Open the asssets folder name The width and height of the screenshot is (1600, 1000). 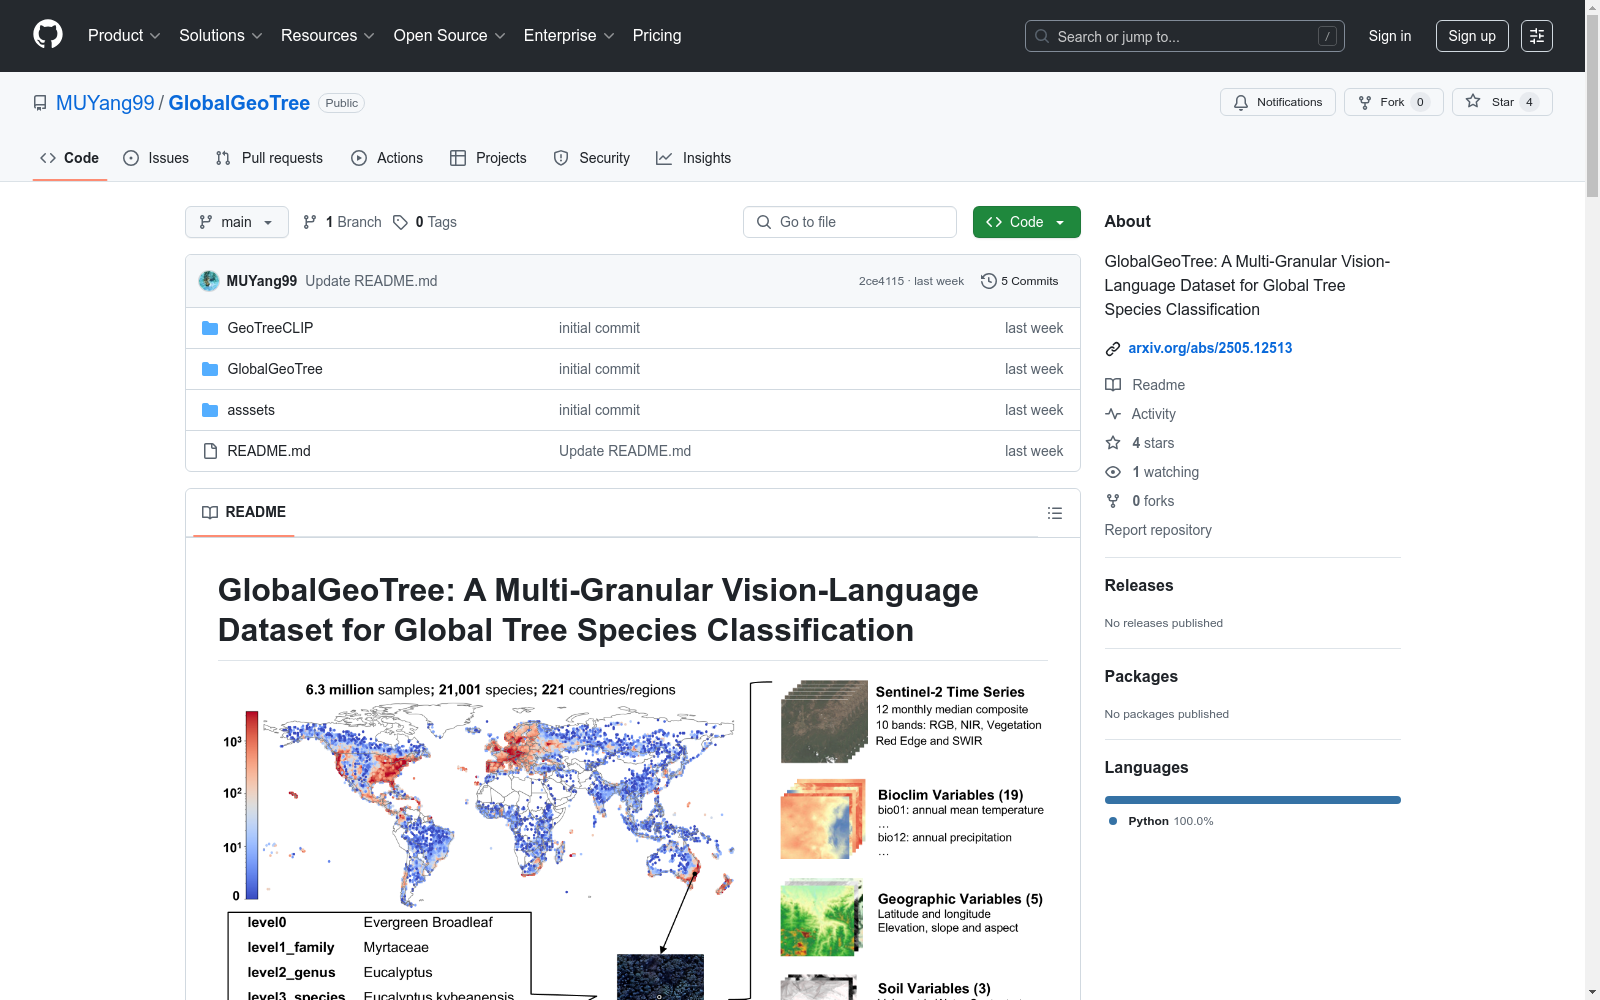(251, 410)
